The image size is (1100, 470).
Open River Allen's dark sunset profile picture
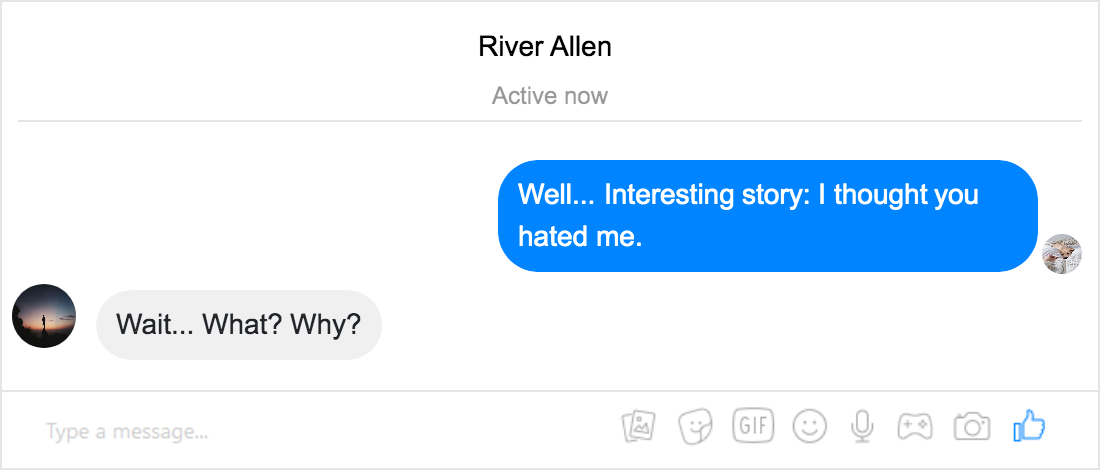43,316
